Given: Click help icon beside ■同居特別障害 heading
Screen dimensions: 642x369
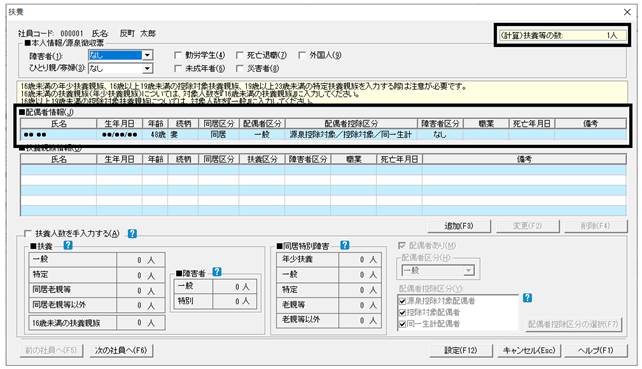Looking at the screenshot, I should point(345,245).
